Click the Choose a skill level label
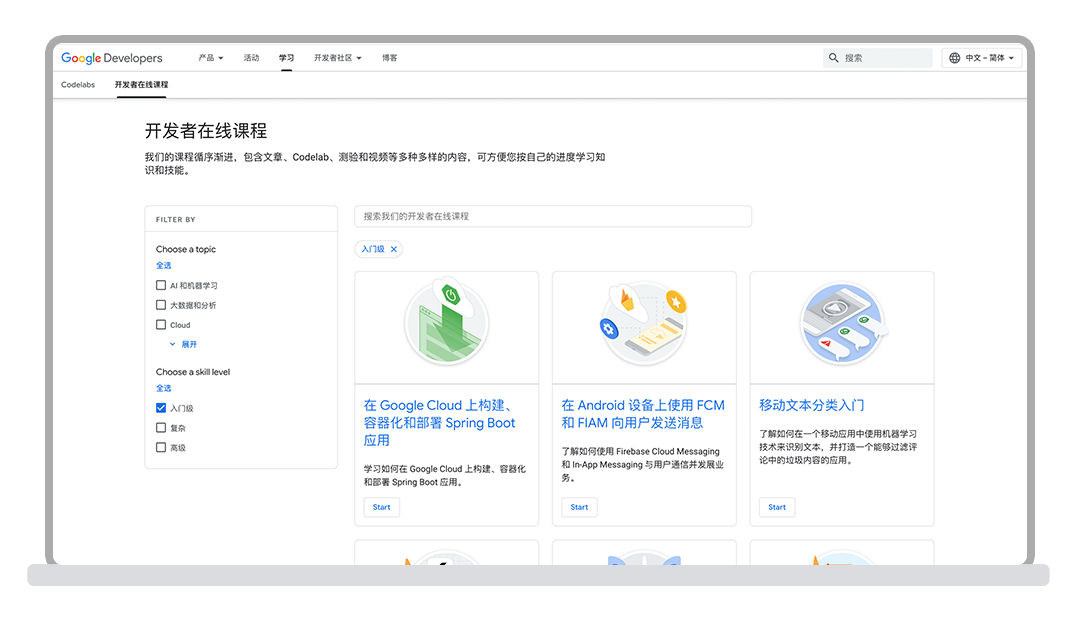 (193, 372)
